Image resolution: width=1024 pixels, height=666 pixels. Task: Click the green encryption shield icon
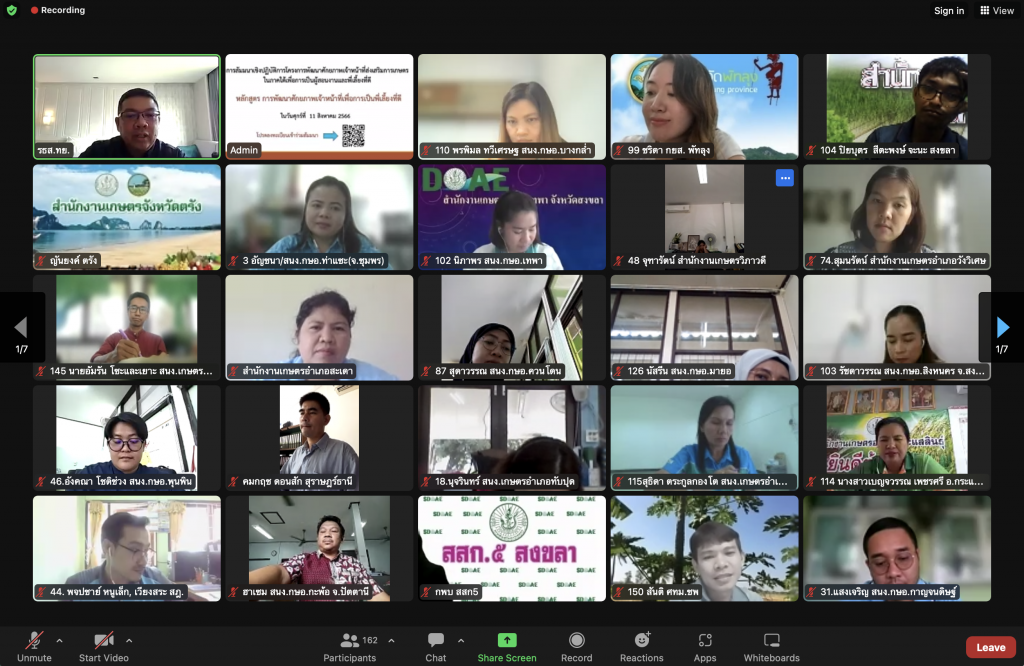coord(12,10)
